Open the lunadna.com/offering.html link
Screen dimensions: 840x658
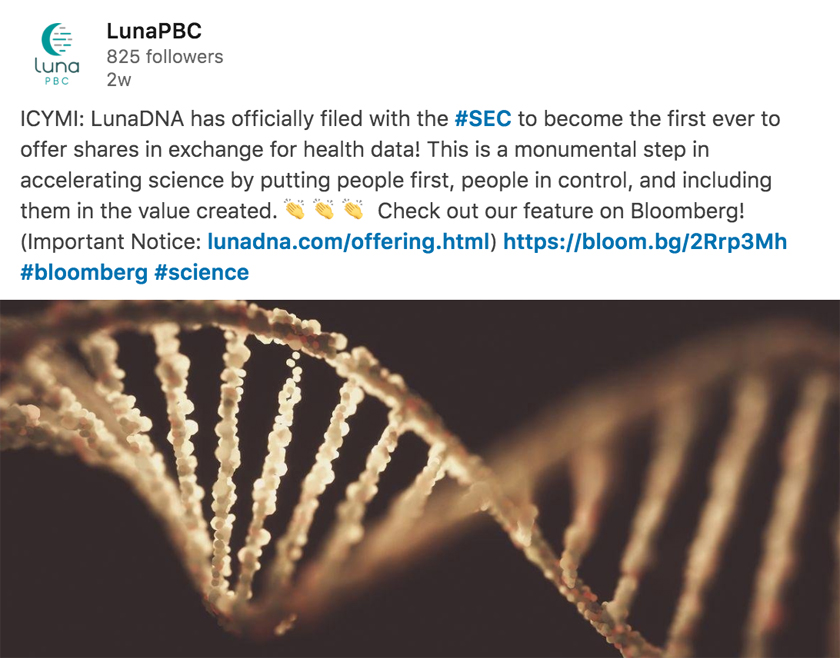349,242
